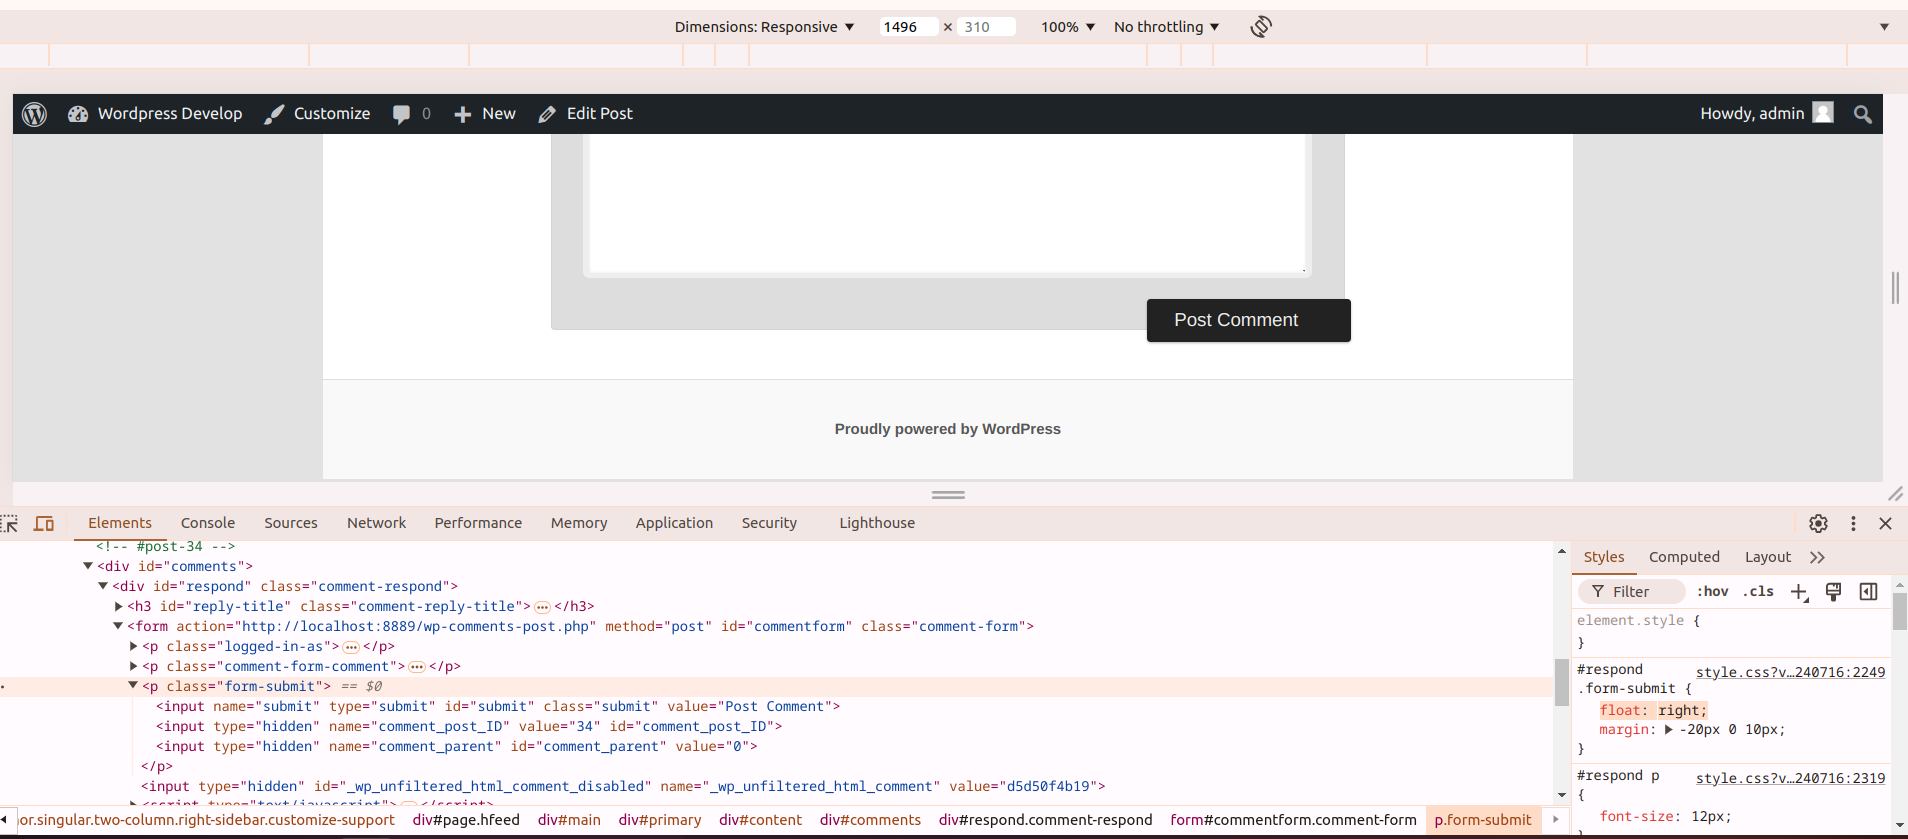Open the Customize link in admin bar
Screen dimensions: 1908x839
[x=317, y=114]
